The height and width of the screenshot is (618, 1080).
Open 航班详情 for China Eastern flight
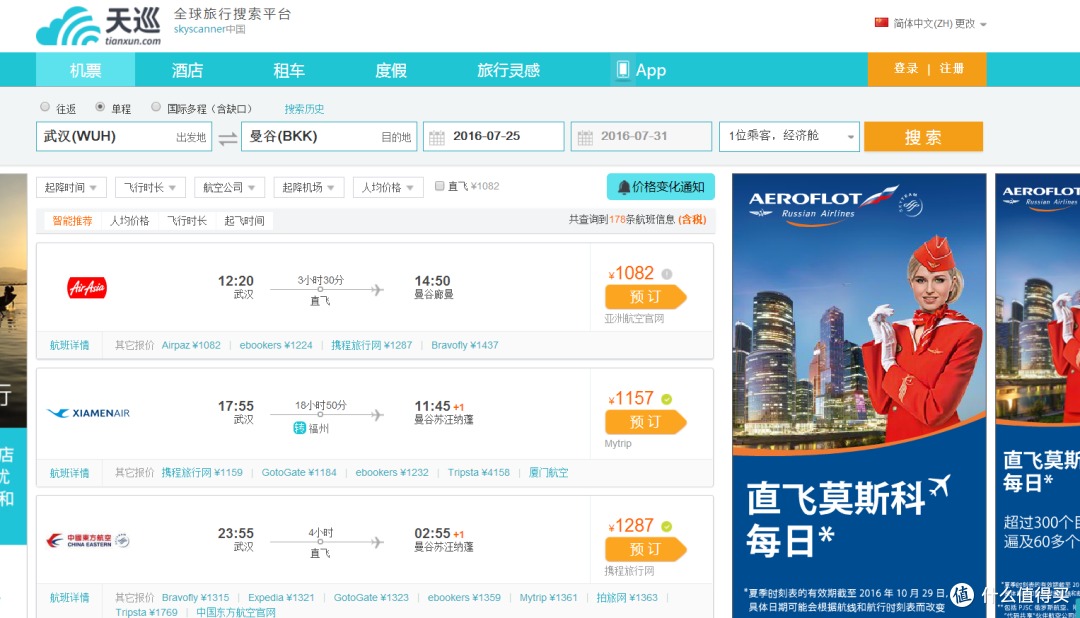pos(70,597)
